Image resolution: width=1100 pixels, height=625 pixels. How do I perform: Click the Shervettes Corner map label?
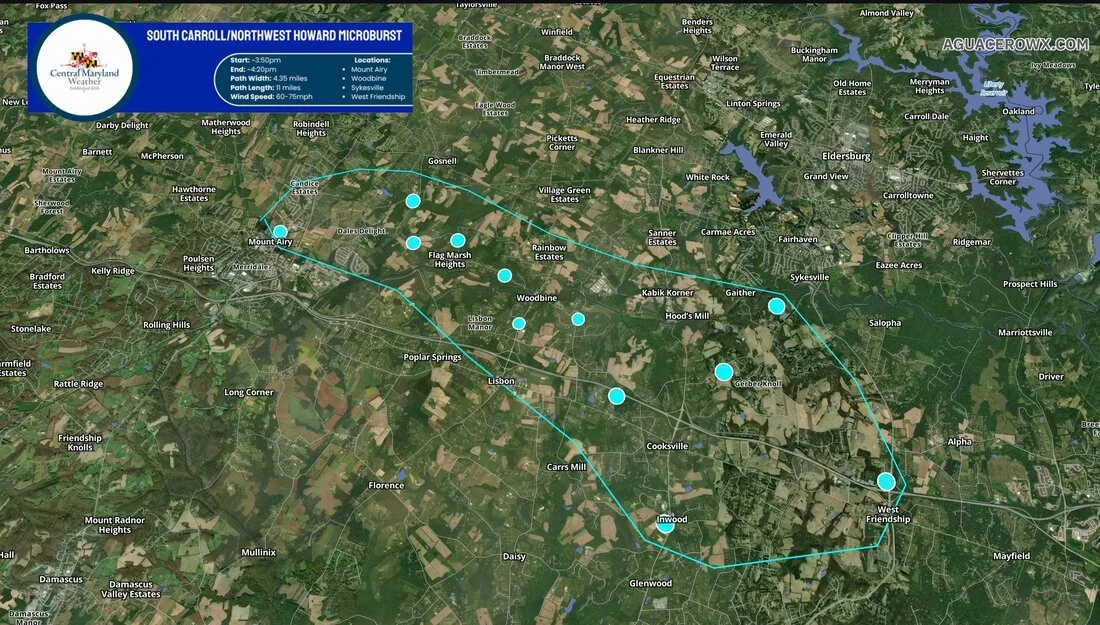(x=1002, y=177)
